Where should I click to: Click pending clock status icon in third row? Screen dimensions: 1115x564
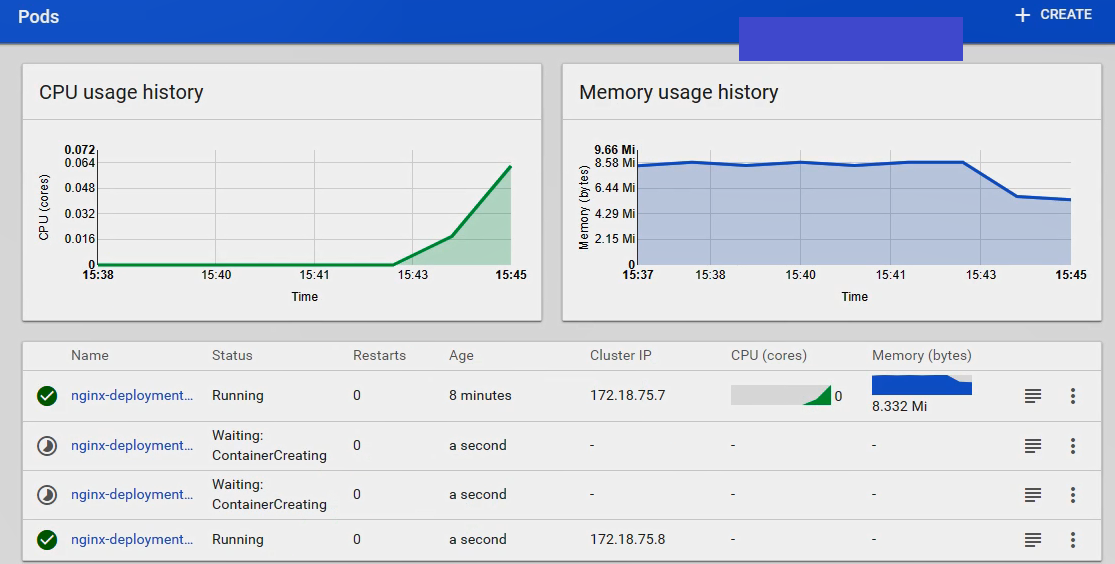pos(47,495)
